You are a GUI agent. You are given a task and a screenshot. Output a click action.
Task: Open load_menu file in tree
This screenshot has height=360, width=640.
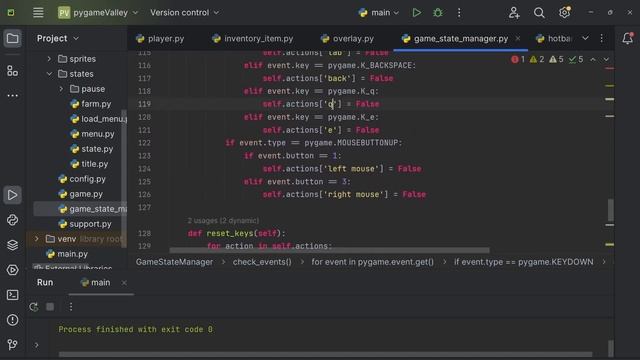98,119
